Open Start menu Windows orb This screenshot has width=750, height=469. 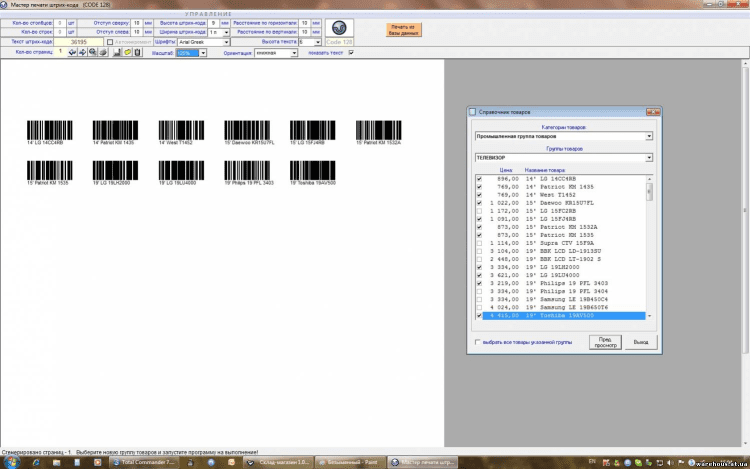click(11, 462)
